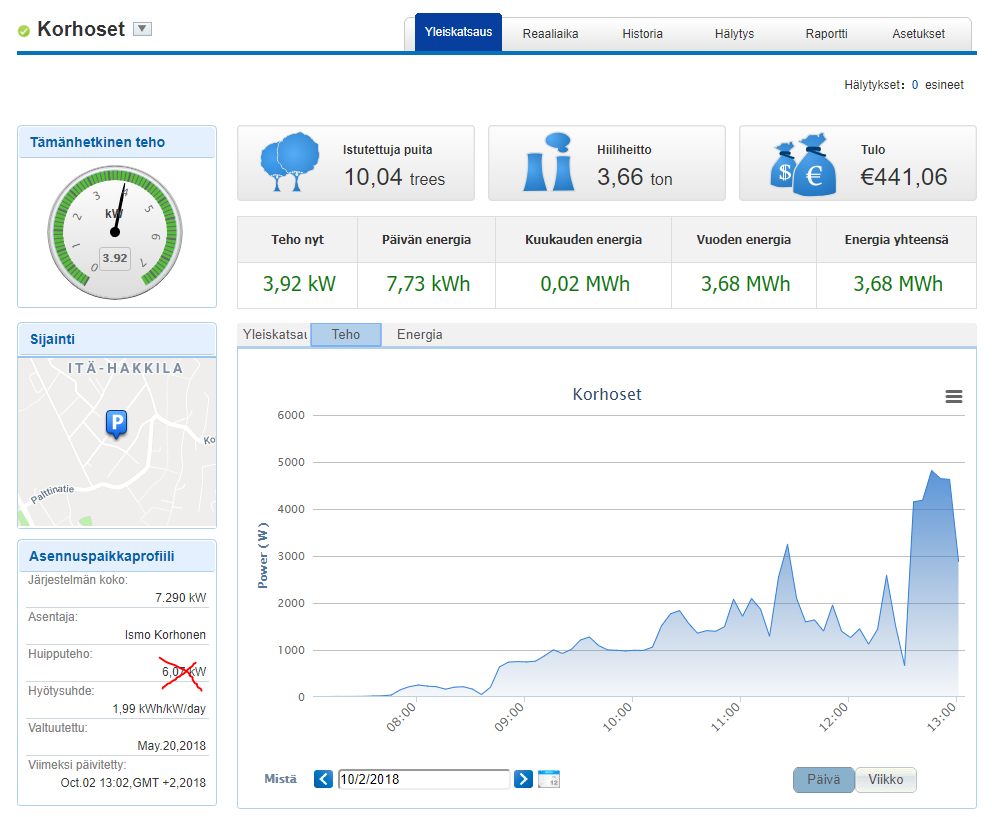This screenshot has width=992, height=817.
Task: Click the commissioned date May.20,2018
Action: coord(171,745)
